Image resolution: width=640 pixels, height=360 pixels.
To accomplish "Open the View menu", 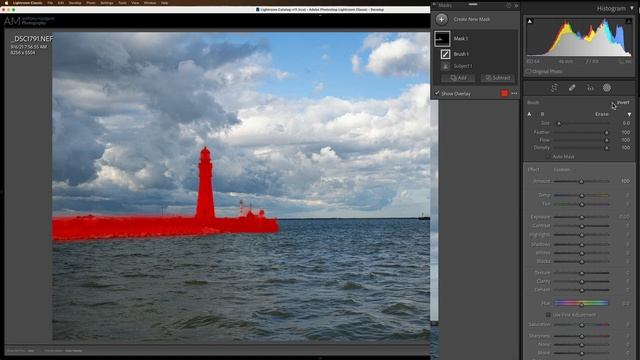I will tap(135, 3).
